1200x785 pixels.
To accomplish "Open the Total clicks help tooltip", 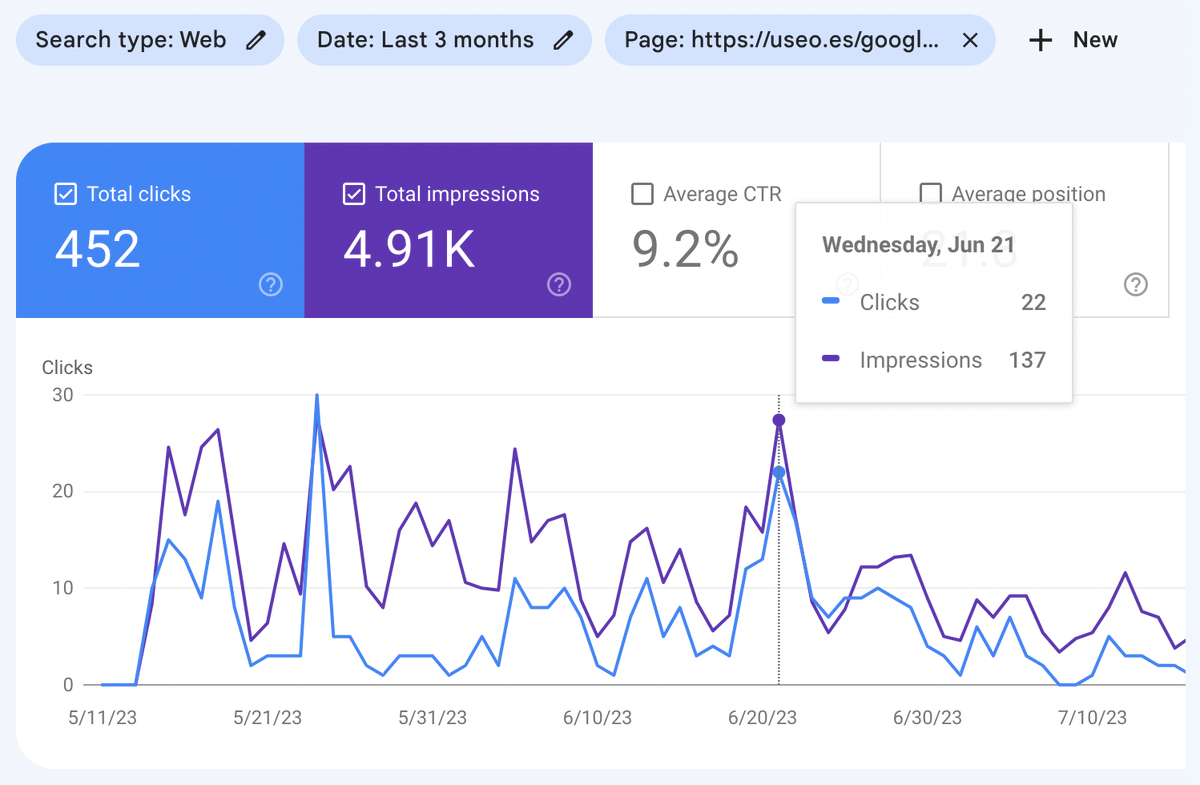I will coord(271,284).
